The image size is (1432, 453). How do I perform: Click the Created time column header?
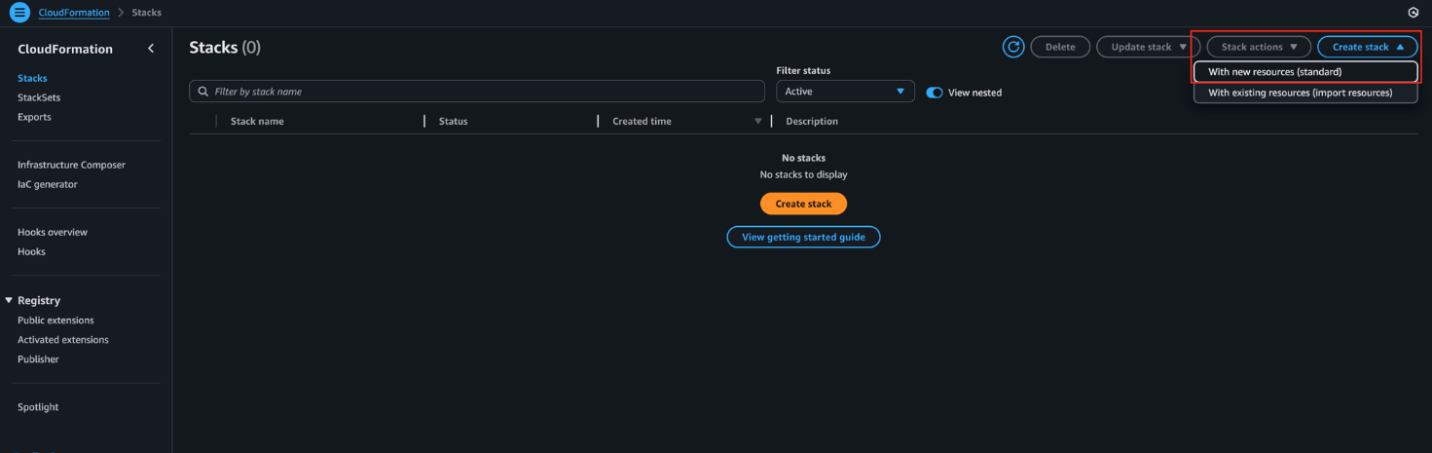pyautogui.click(x=642, y=121)
